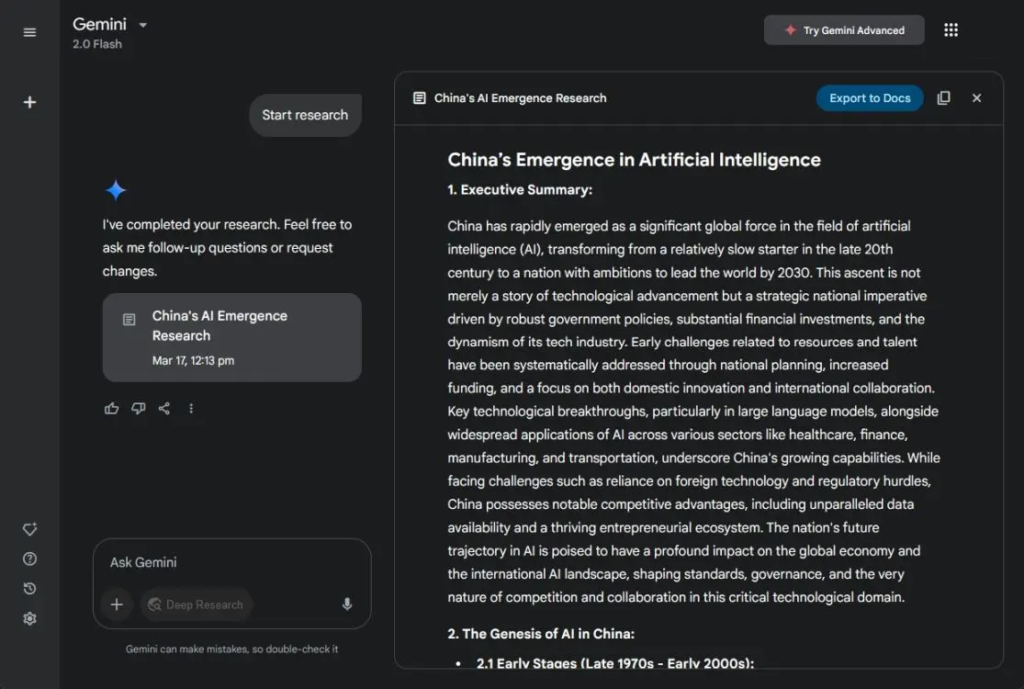The width and height of the screenshot is (1024, 689).
Task: Click the Start research suggestion chip
Action: [304, 114]
